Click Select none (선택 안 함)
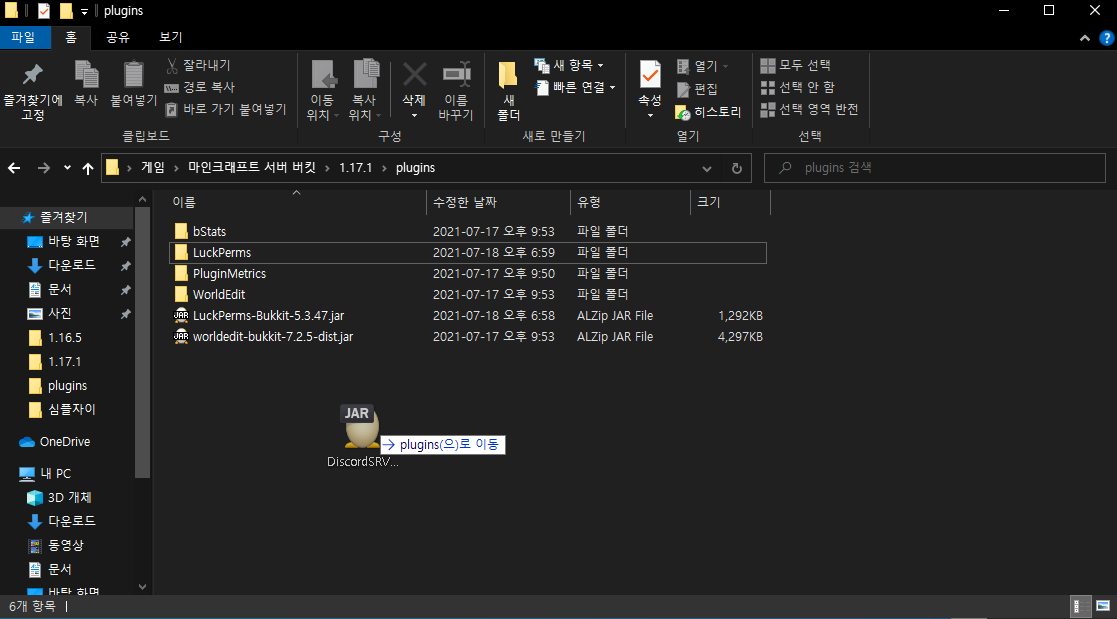Image resolution: width=1117 pixels, height=619 pixels. tap(798, 87)
